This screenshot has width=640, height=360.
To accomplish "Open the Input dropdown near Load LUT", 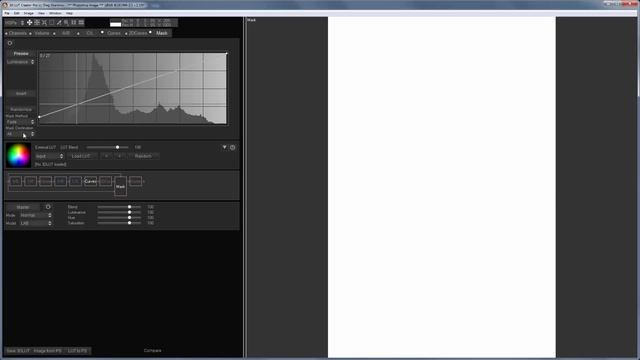I will click(x=49, y=156).
